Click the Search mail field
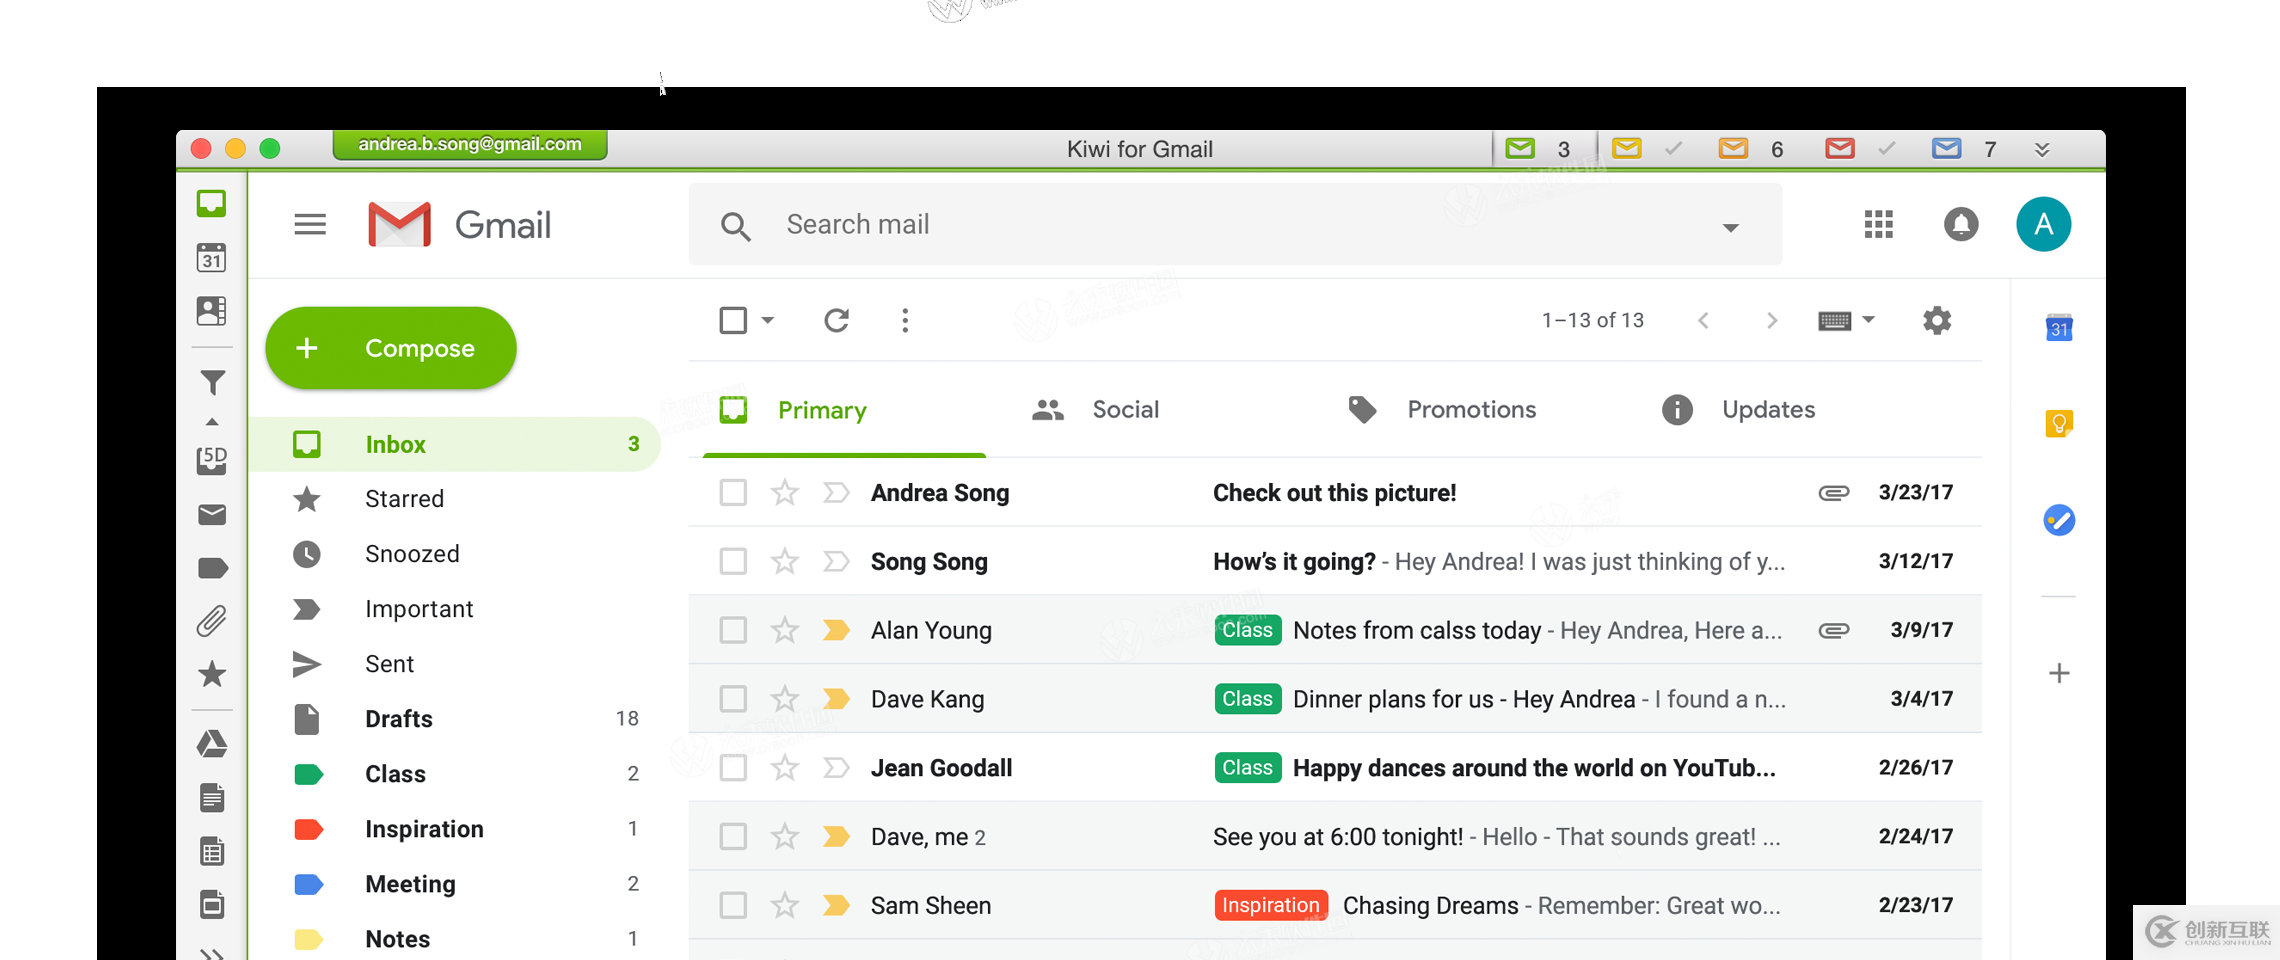 coord(1235,225)
